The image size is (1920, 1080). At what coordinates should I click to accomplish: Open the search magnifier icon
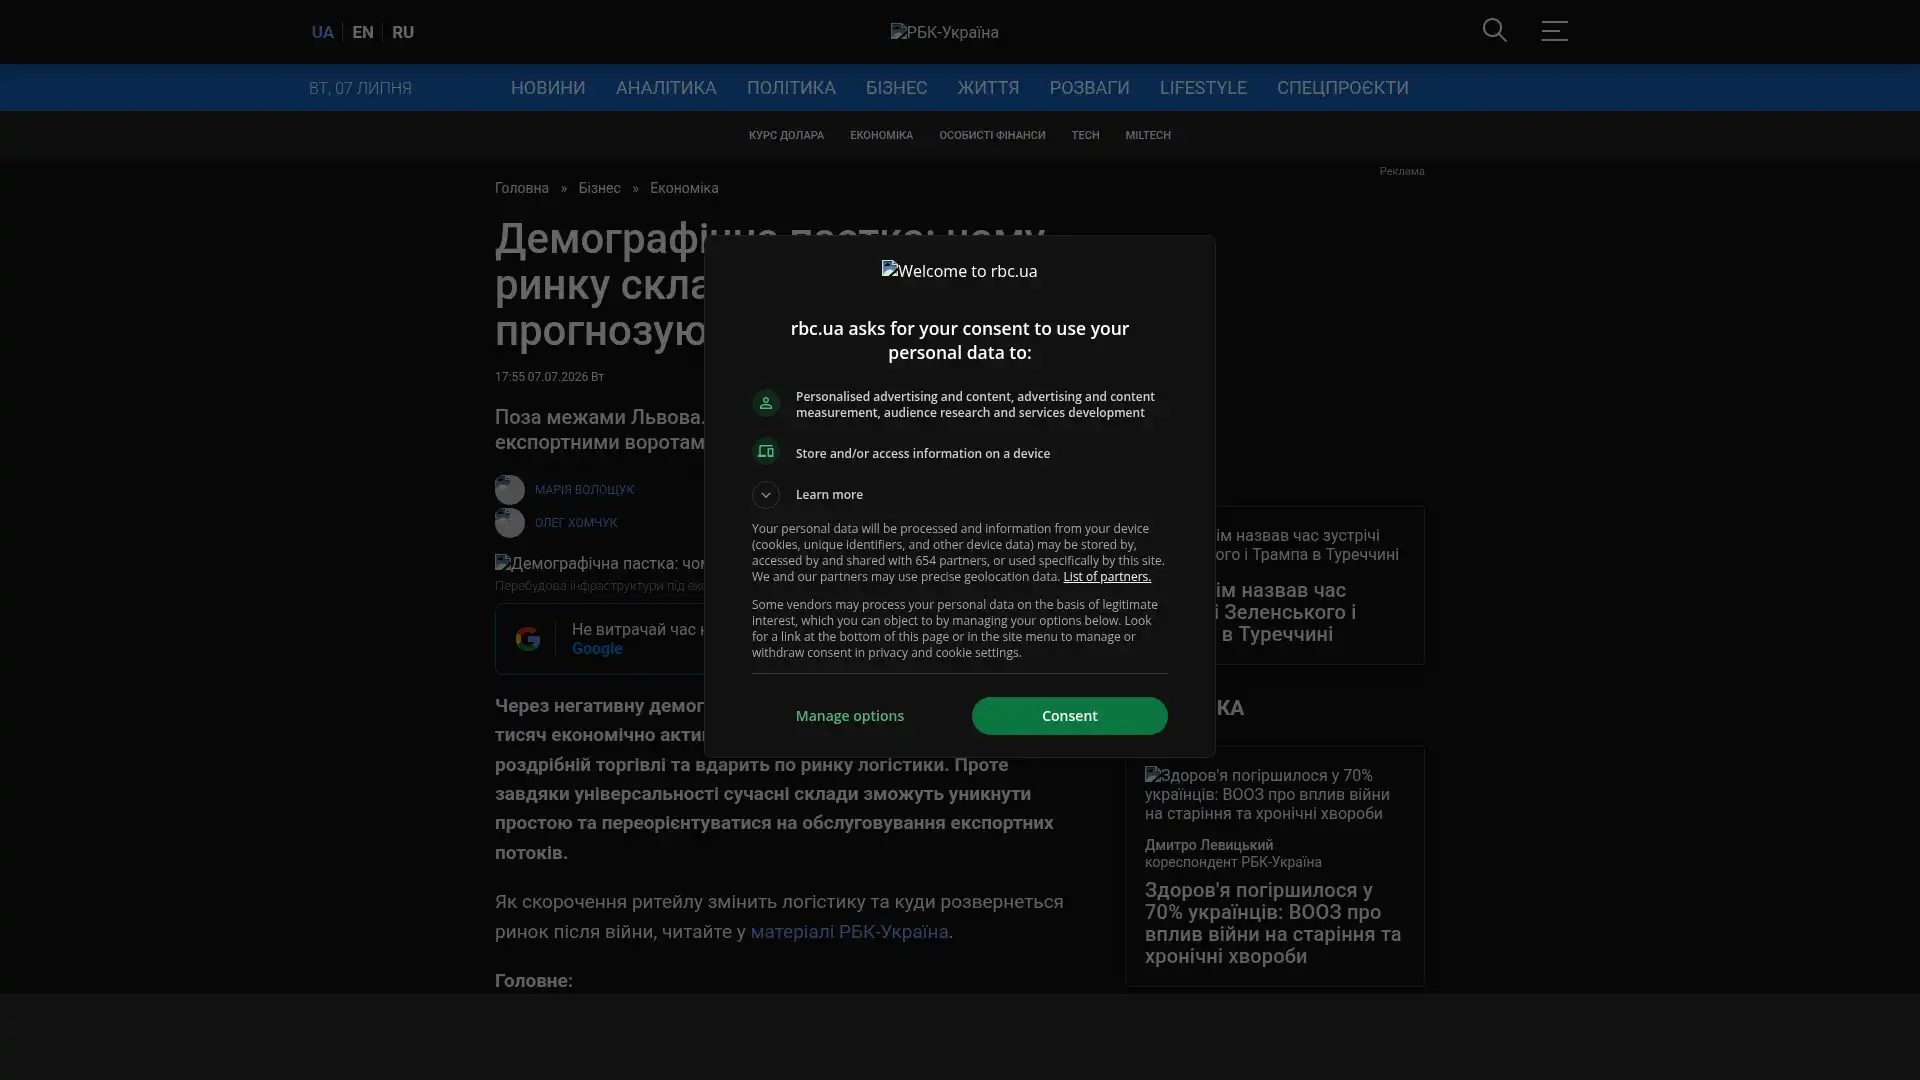click(1494, 31)
